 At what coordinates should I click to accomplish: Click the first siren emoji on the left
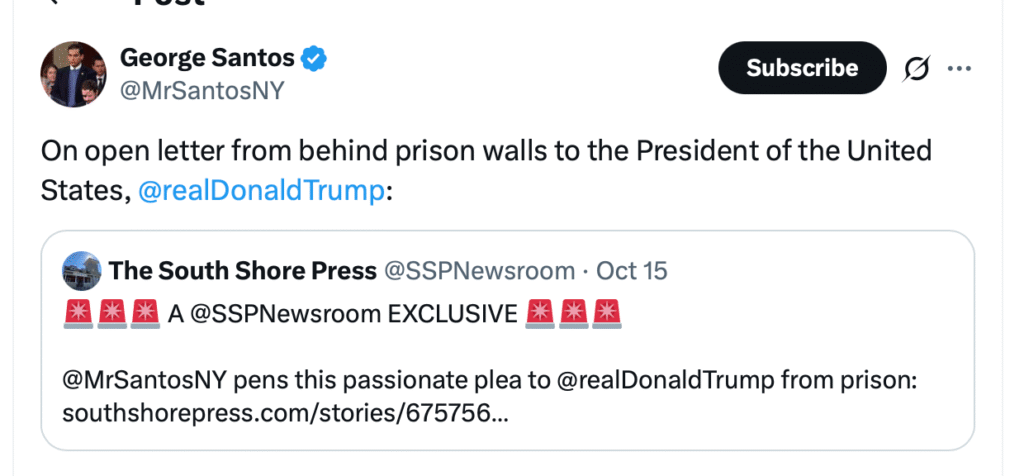[x=77, y=313]
